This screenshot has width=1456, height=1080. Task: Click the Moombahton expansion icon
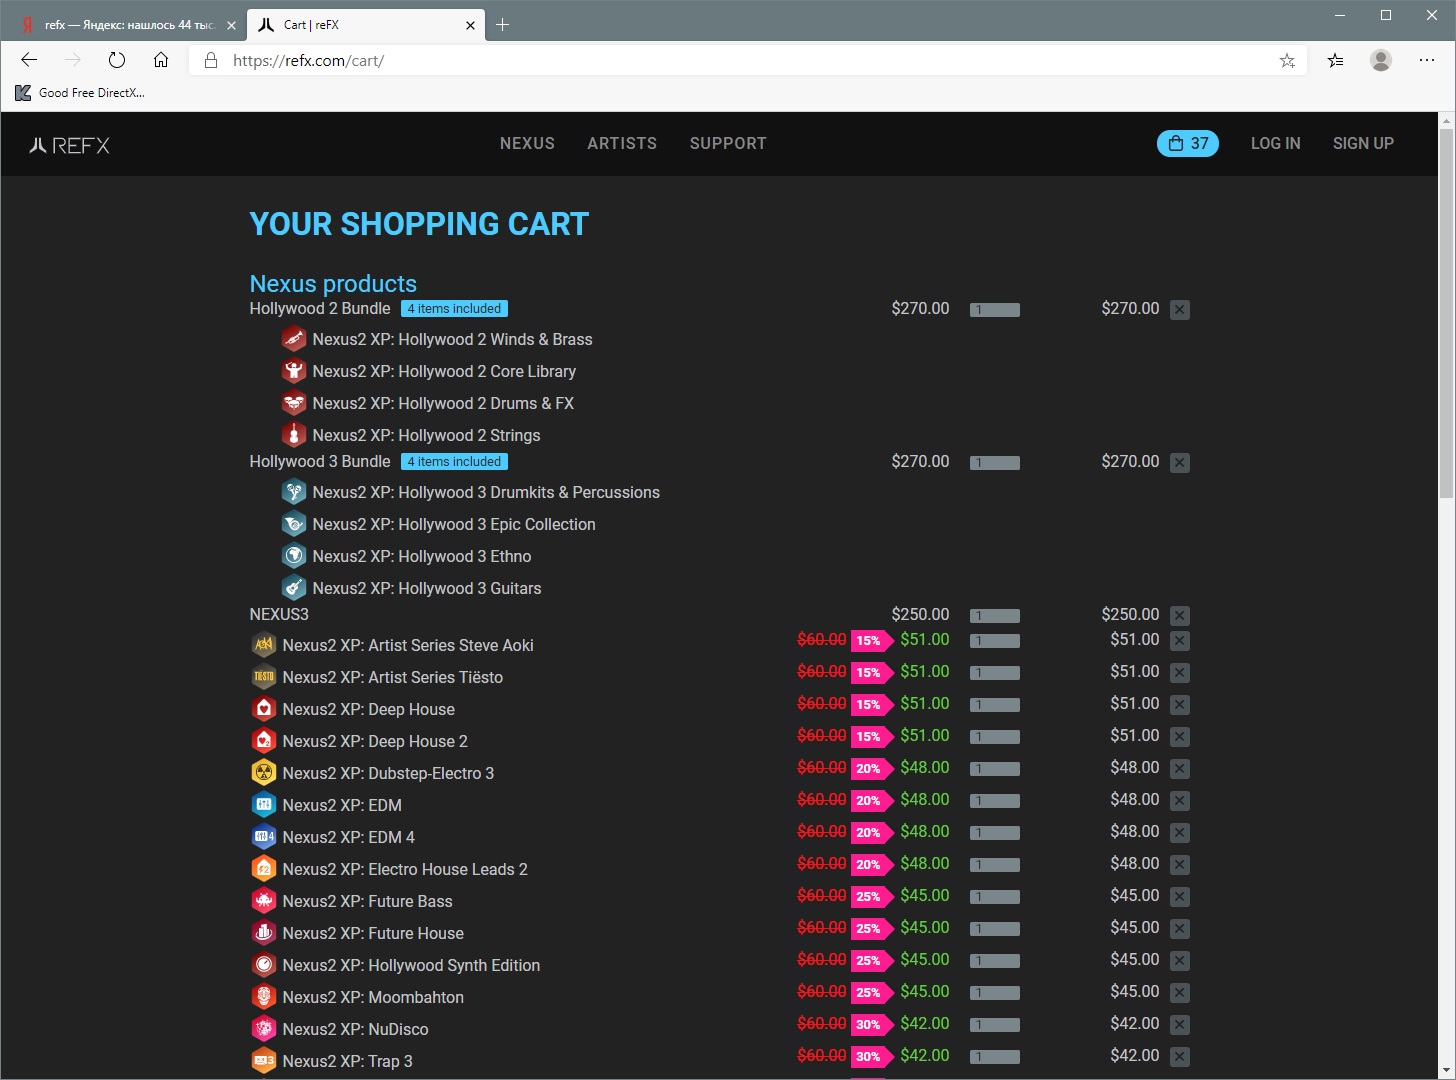pos(264,997)
